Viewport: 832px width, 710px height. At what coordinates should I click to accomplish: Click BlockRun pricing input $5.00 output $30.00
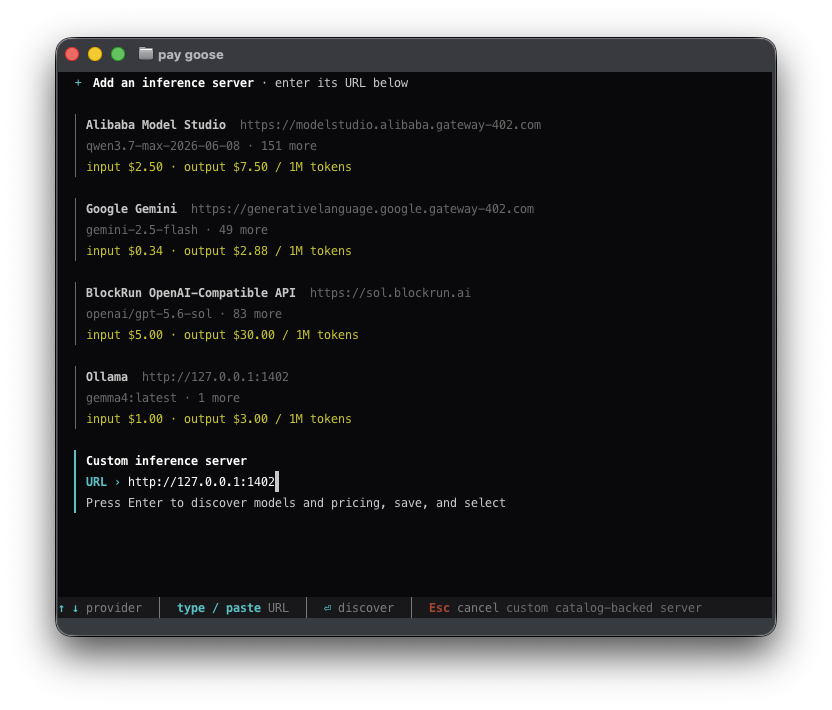(222, 335)
